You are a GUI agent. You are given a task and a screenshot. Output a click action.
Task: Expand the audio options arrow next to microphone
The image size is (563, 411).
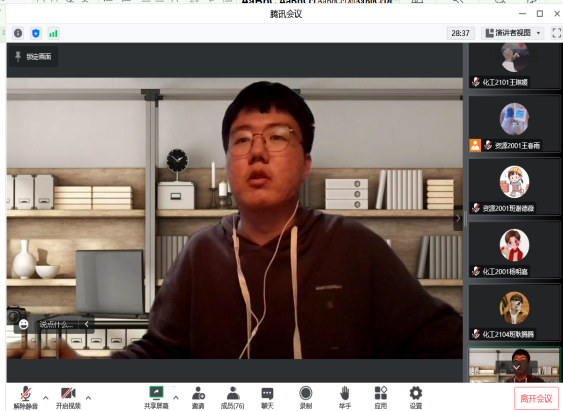click(46, 397)
